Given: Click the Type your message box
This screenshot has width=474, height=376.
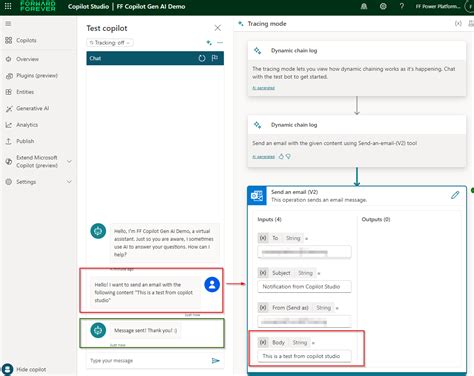Looking at the screenshot, I should coord(148,361).
